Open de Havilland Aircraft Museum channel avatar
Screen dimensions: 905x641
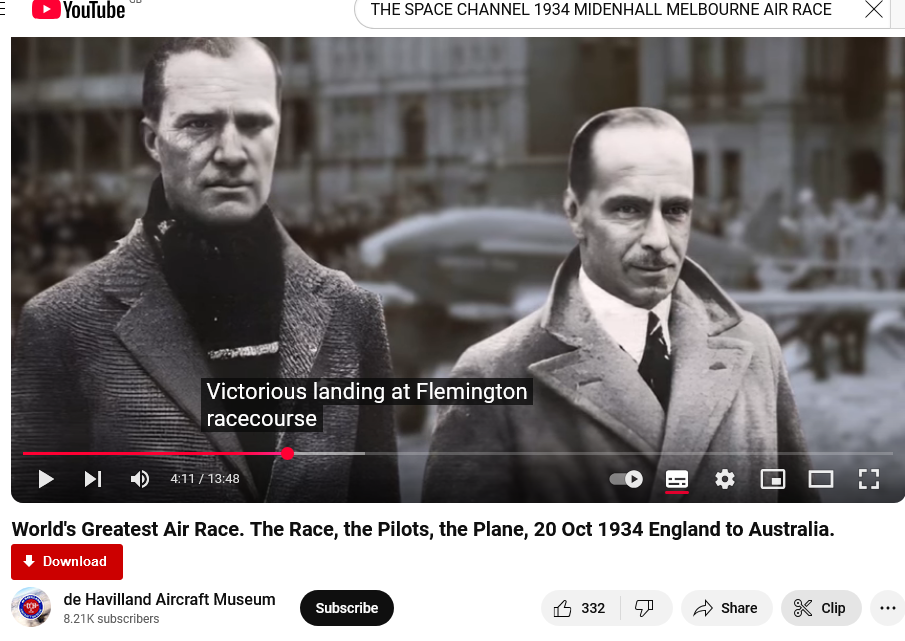[31, 607]
